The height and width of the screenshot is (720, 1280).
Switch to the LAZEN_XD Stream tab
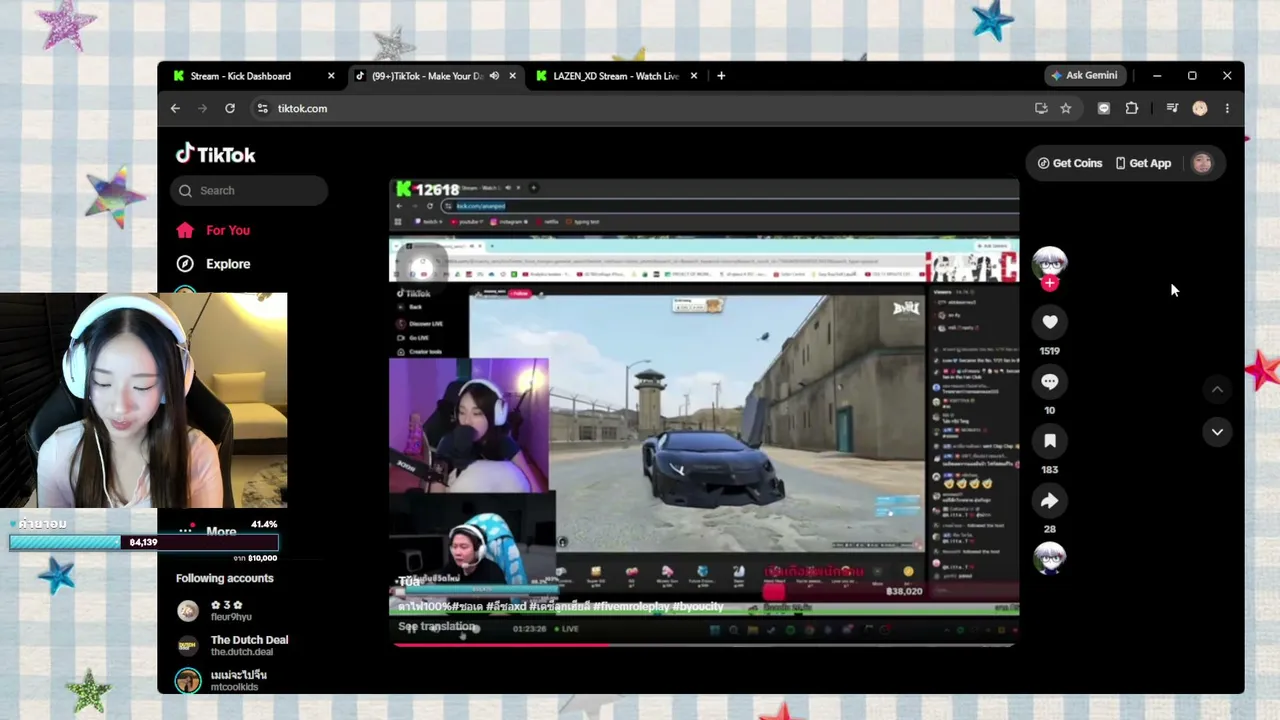click(615, 76)
